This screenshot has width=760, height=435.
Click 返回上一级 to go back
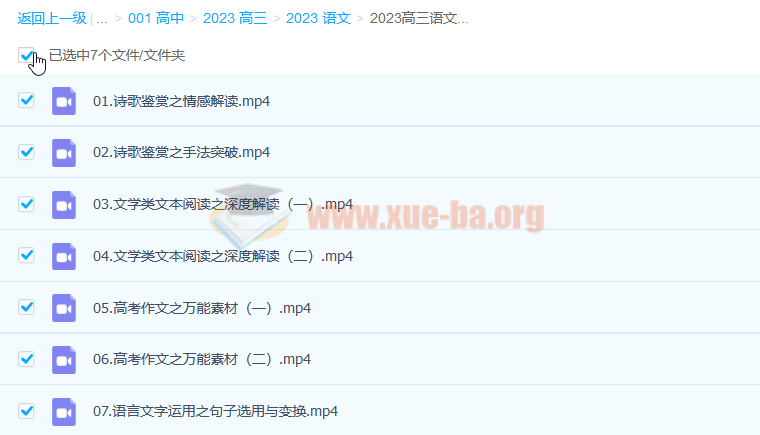(51, 18)
